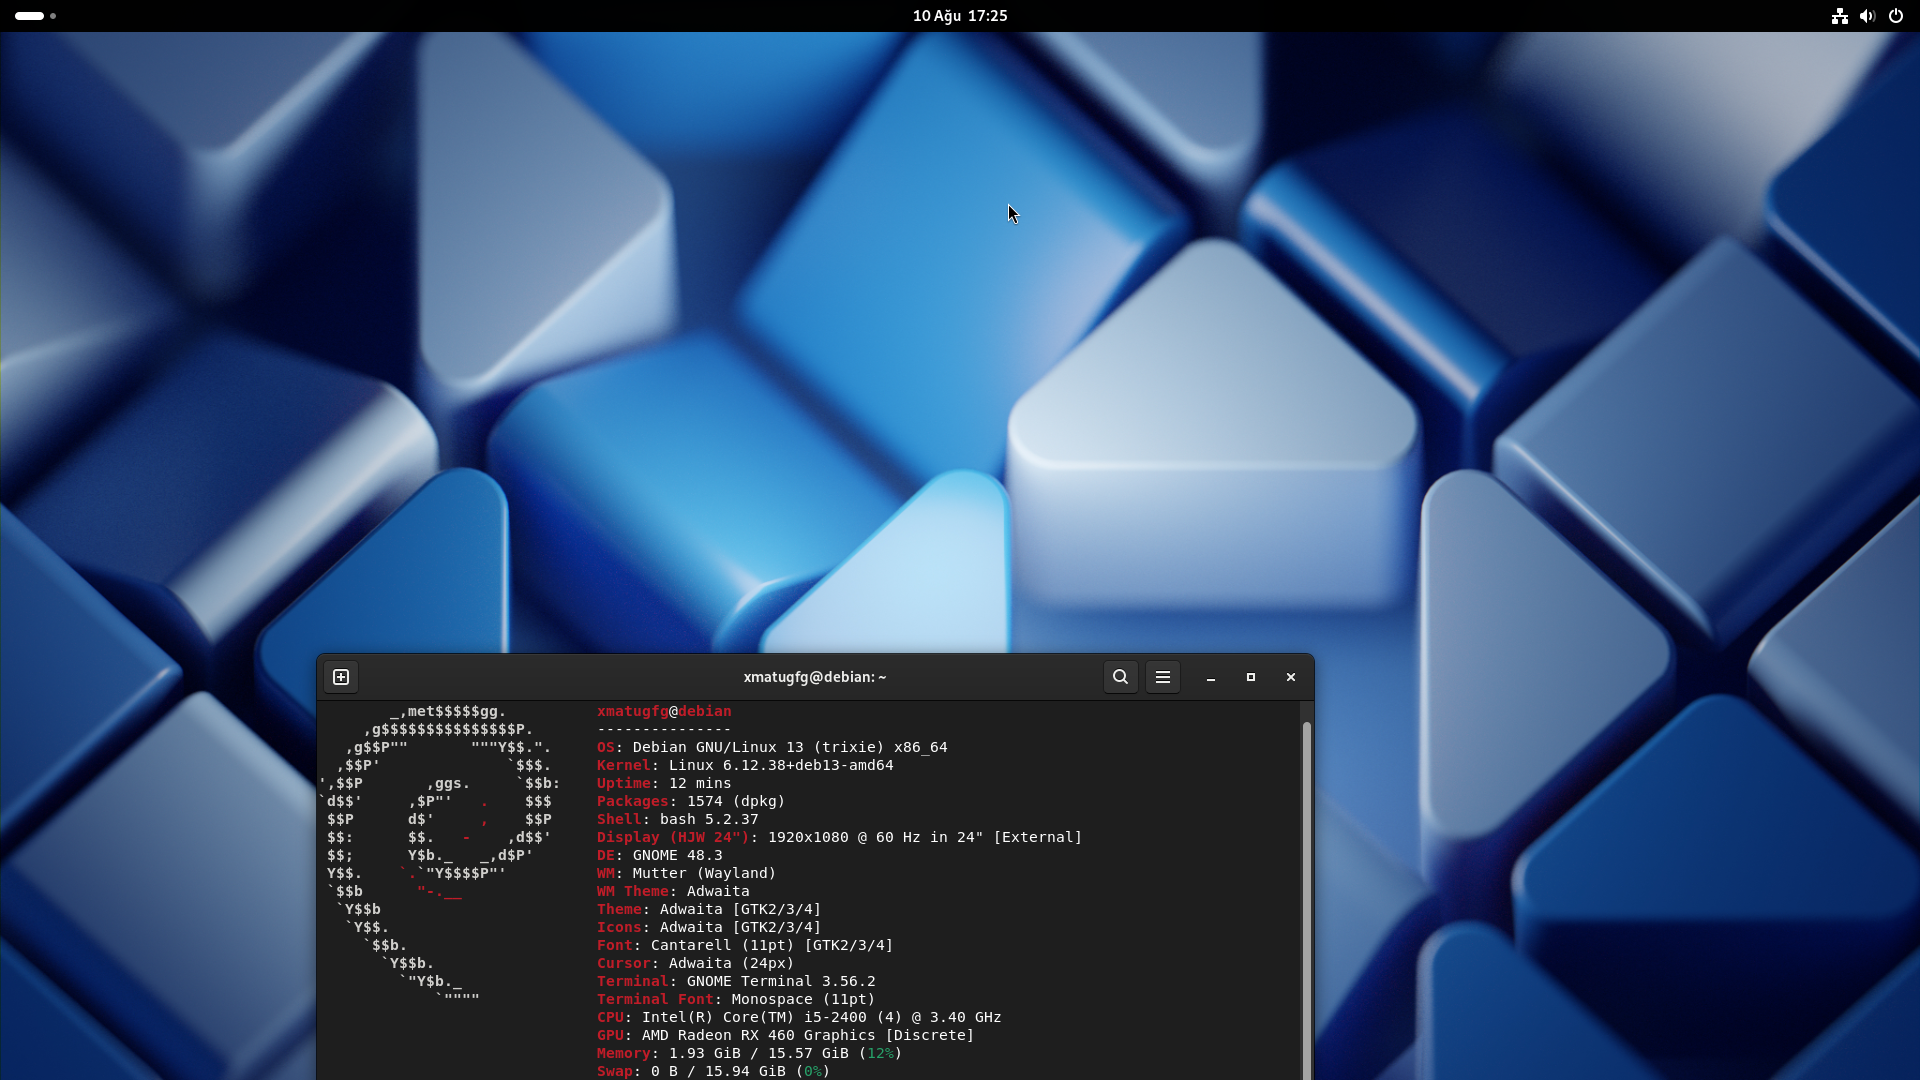
Task: Close the xmatugfg@debian terminal window
Action: pyautogui.click(x=1290, y=677)
